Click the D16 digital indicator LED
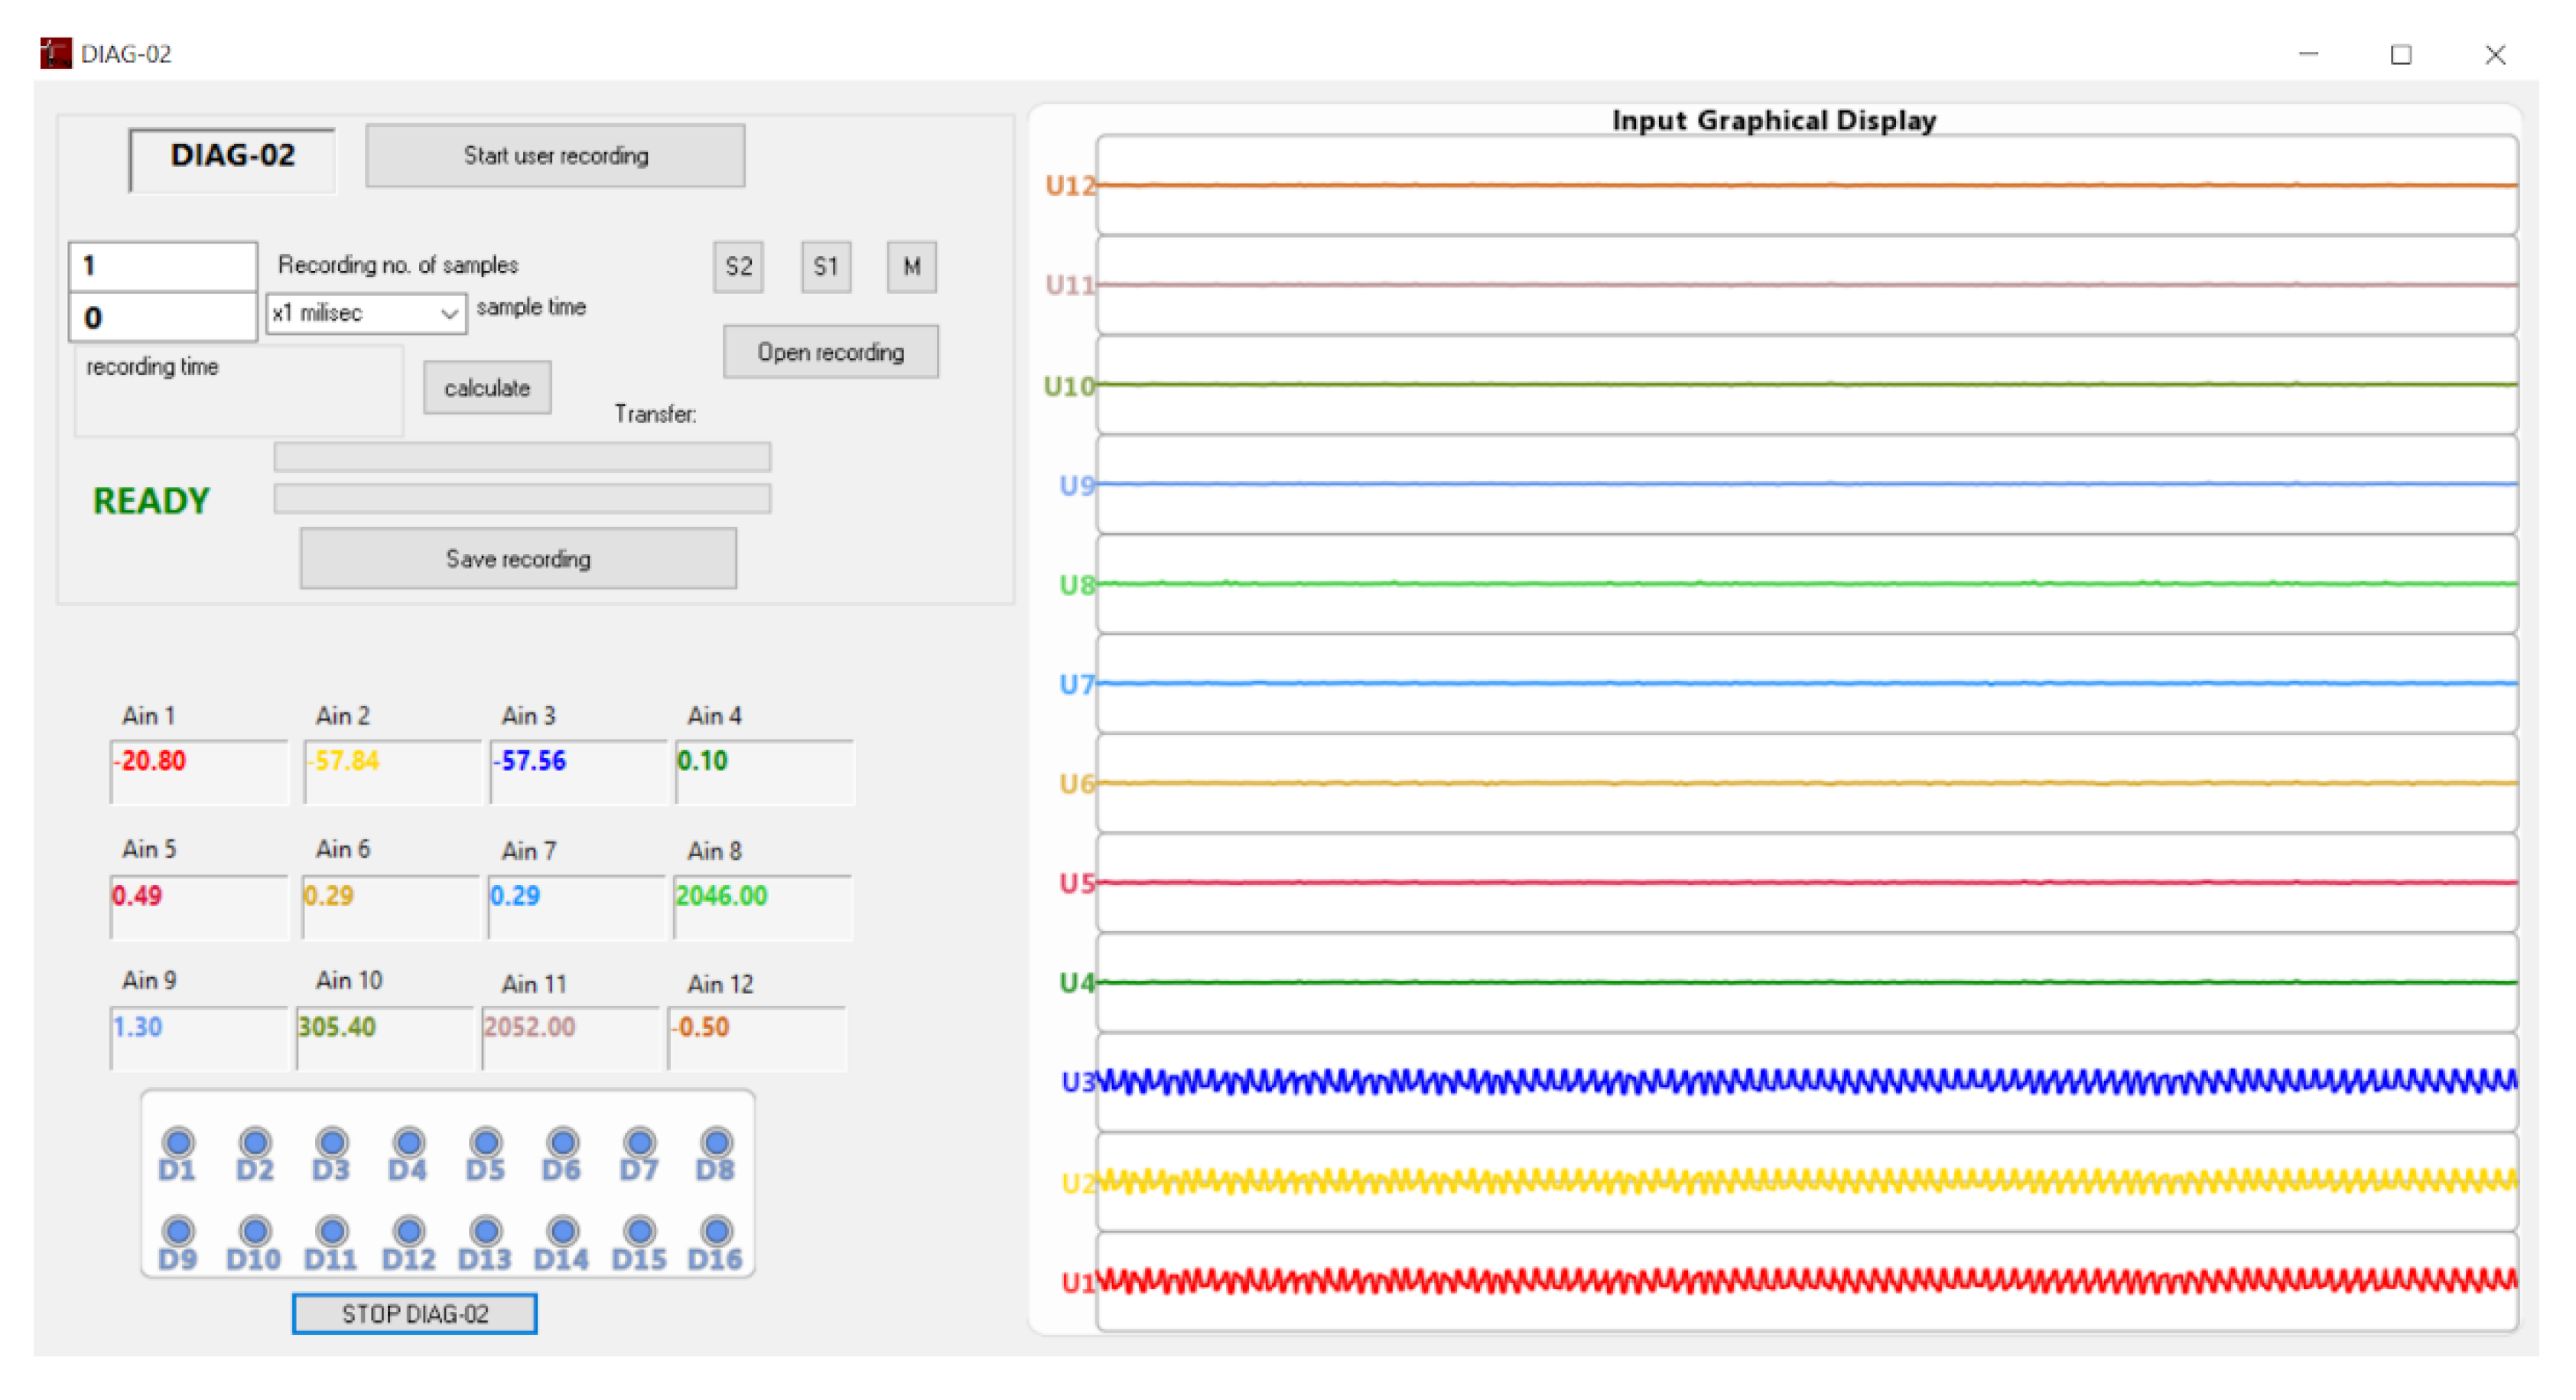The width and height of the screenshot is (2576, 1400). click(x=716, y=1230)
